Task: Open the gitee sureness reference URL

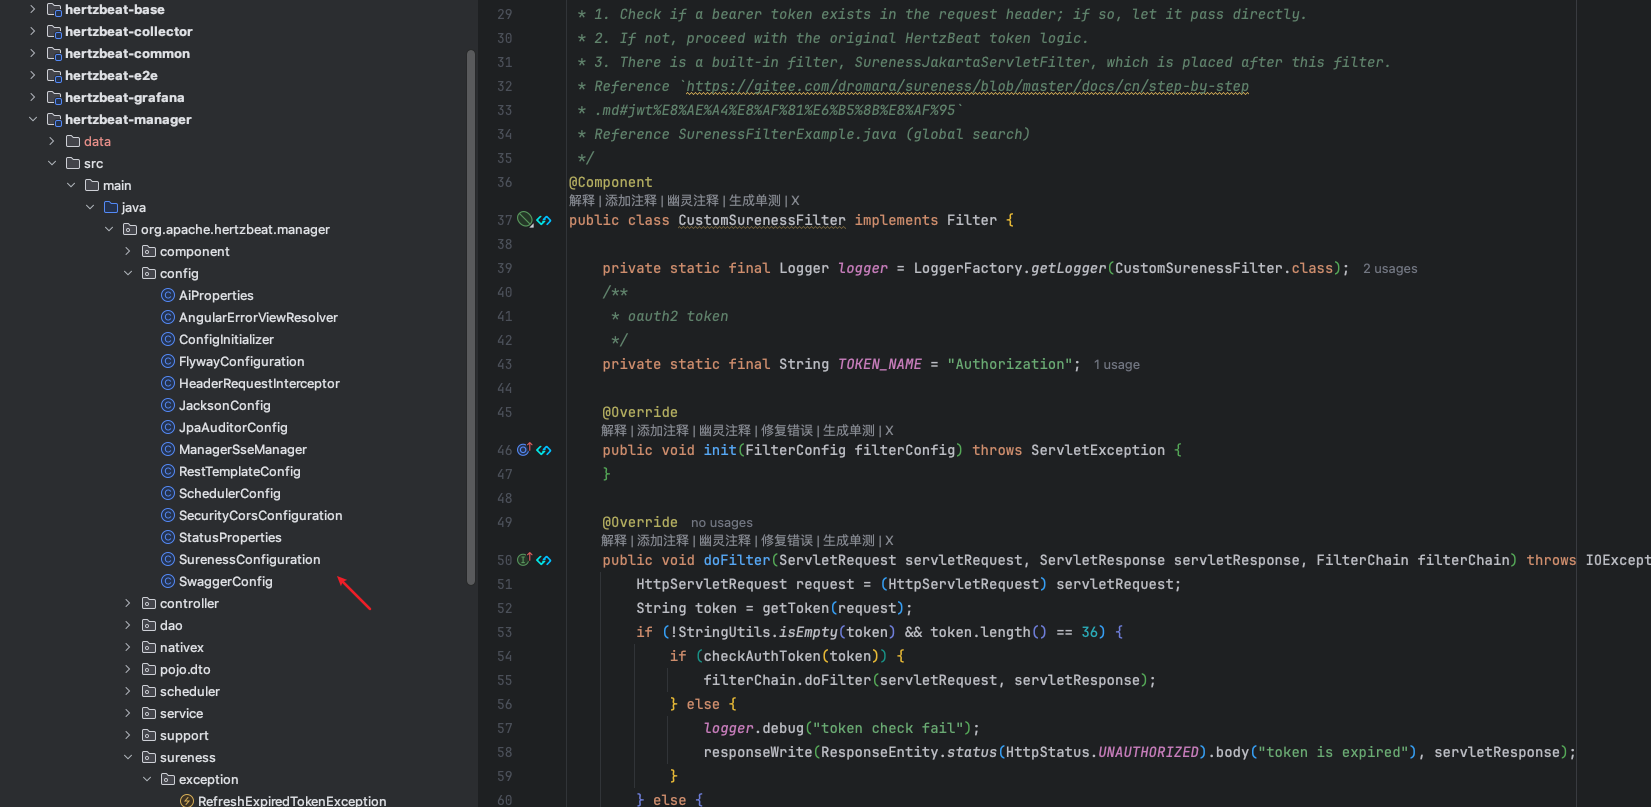Action: (x=966, y=86)
